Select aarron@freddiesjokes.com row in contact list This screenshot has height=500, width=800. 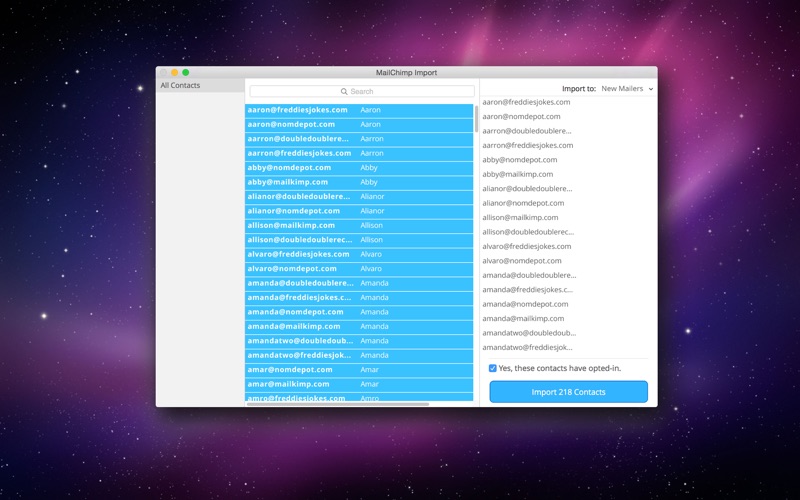tap(359, 153)
